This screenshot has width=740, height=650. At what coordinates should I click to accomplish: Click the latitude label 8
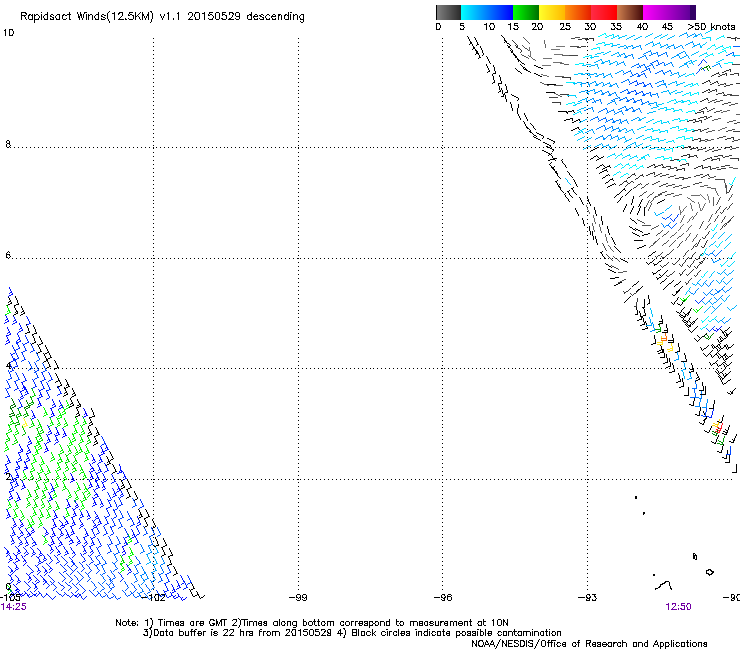click(8, 144)
